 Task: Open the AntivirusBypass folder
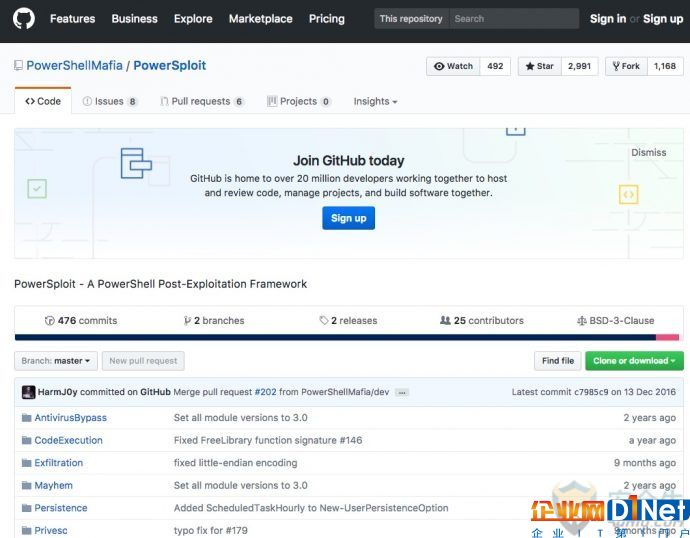tap(70, 418)
